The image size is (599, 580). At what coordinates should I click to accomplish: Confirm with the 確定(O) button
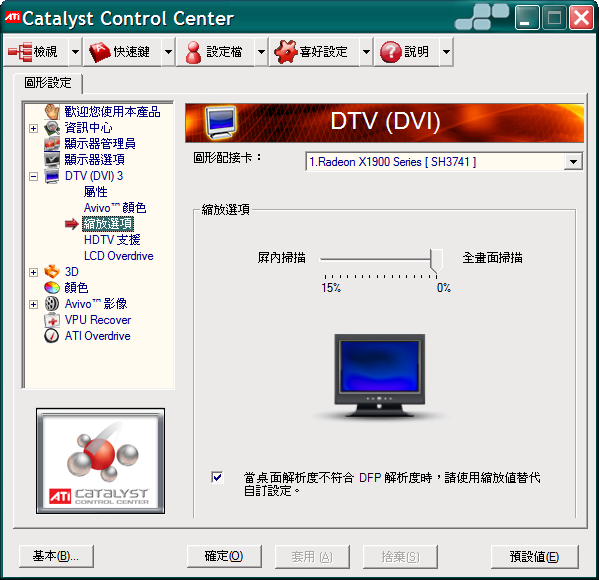224,556
